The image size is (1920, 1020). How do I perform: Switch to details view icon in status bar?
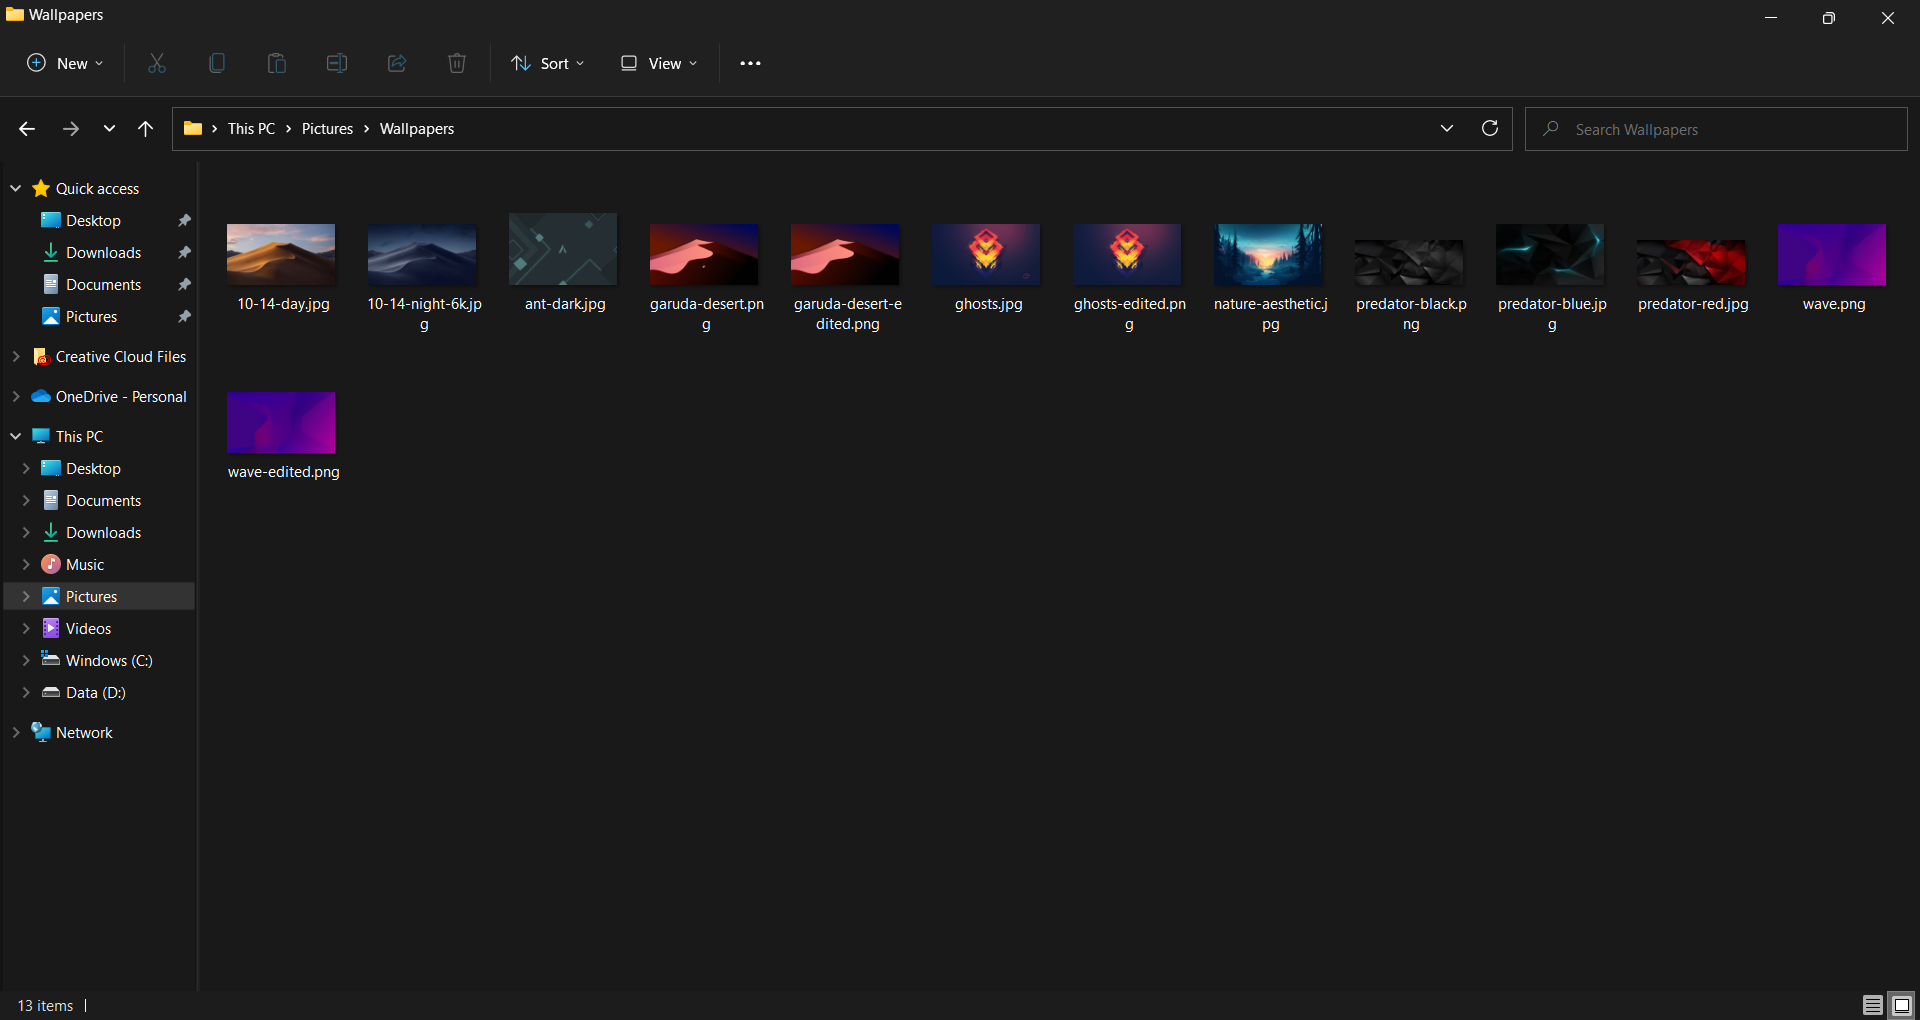(1872, 1005)
